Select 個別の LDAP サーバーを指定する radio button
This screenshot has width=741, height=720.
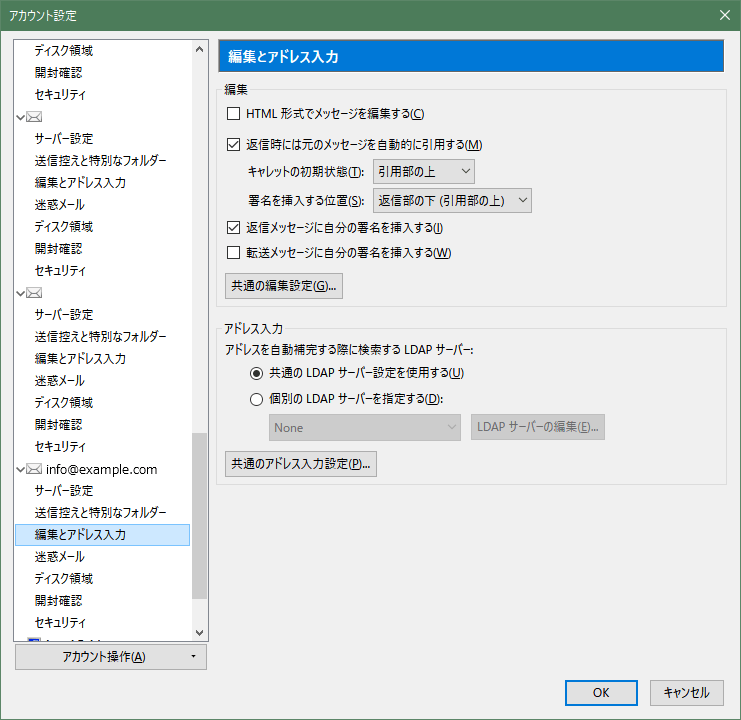coord(256,400)
